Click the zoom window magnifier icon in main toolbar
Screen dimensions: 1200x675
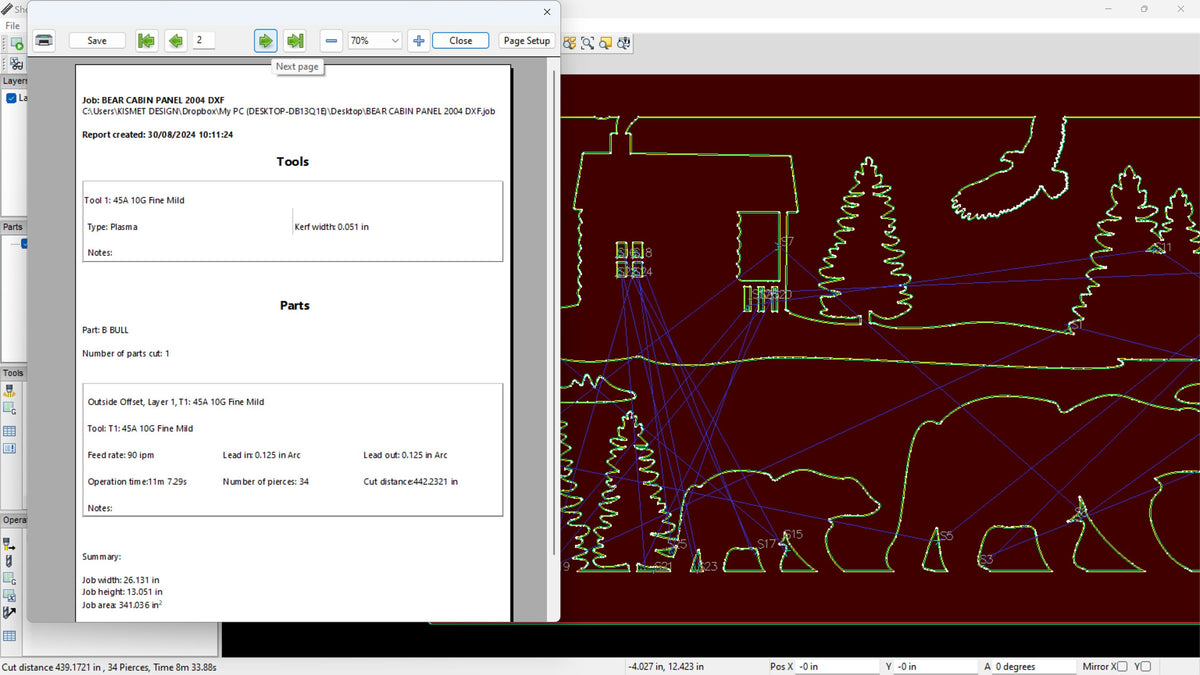pos(588,43)
